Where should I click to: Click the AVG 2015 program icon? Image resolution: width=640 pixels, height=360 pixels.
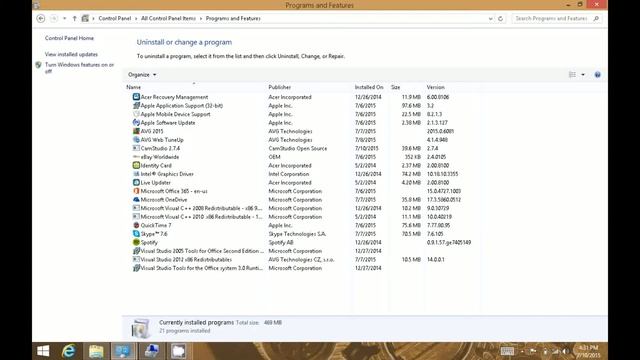[x=136, y=131]
